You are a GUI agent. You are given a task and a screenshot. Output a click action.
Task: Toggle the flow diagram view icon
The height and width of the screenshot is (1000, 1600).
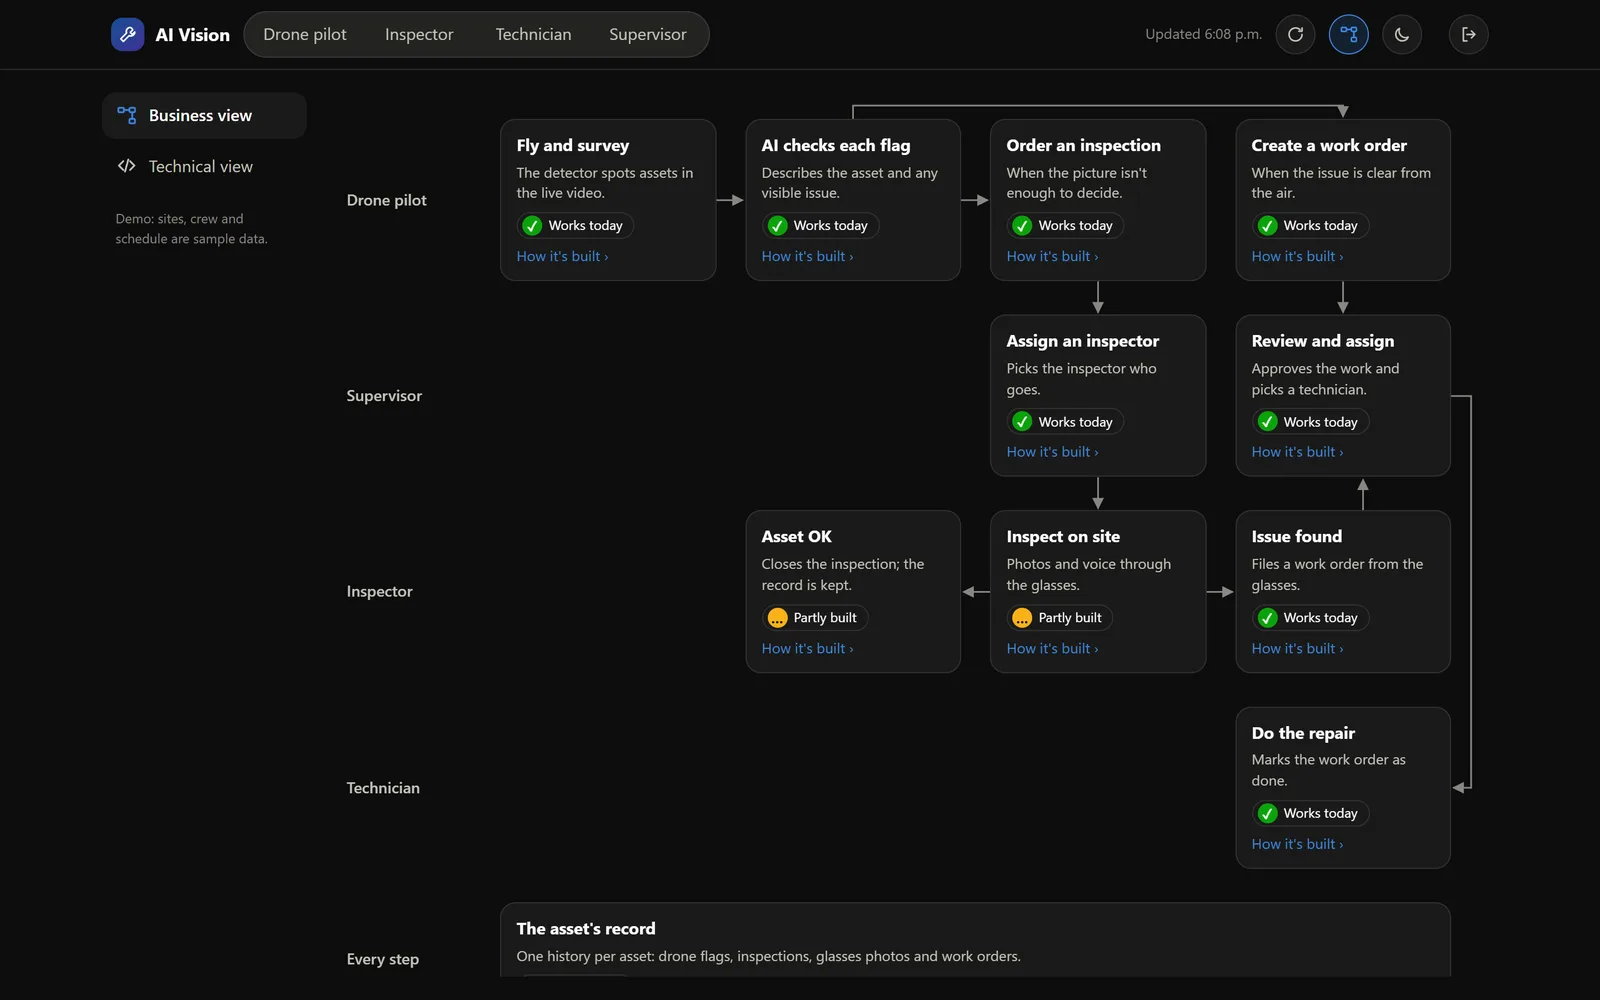tap(1348, 34)
